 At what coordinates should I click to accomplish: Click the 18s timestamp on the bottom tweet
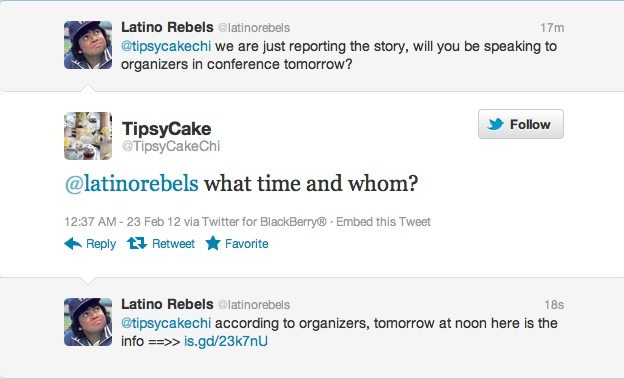coord(554,305)
